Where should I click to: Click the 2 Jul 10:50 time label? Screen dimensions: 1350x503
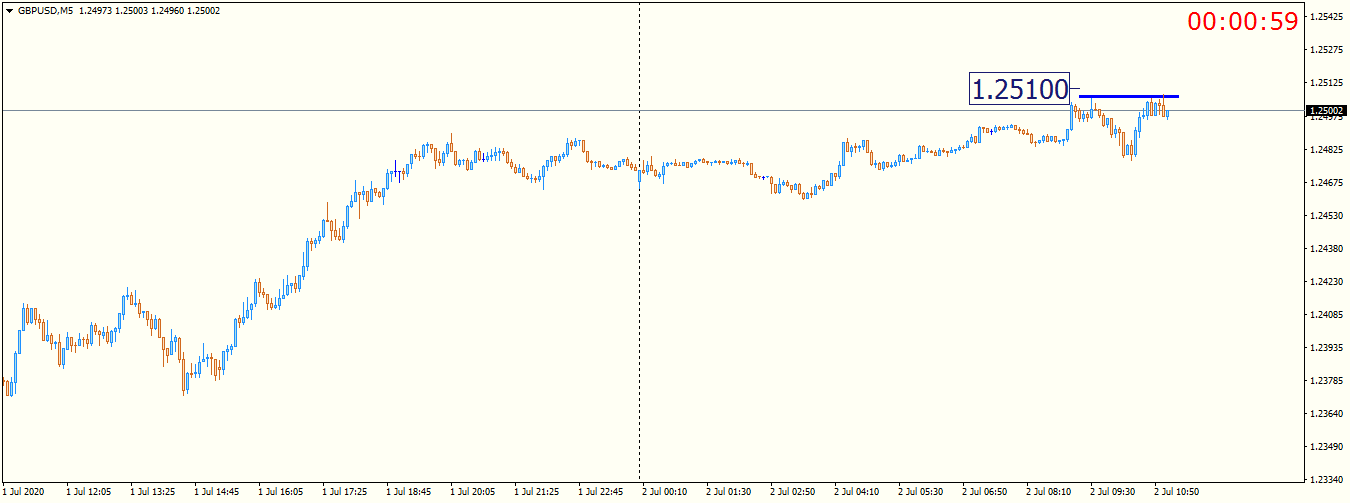point(1177,492)
